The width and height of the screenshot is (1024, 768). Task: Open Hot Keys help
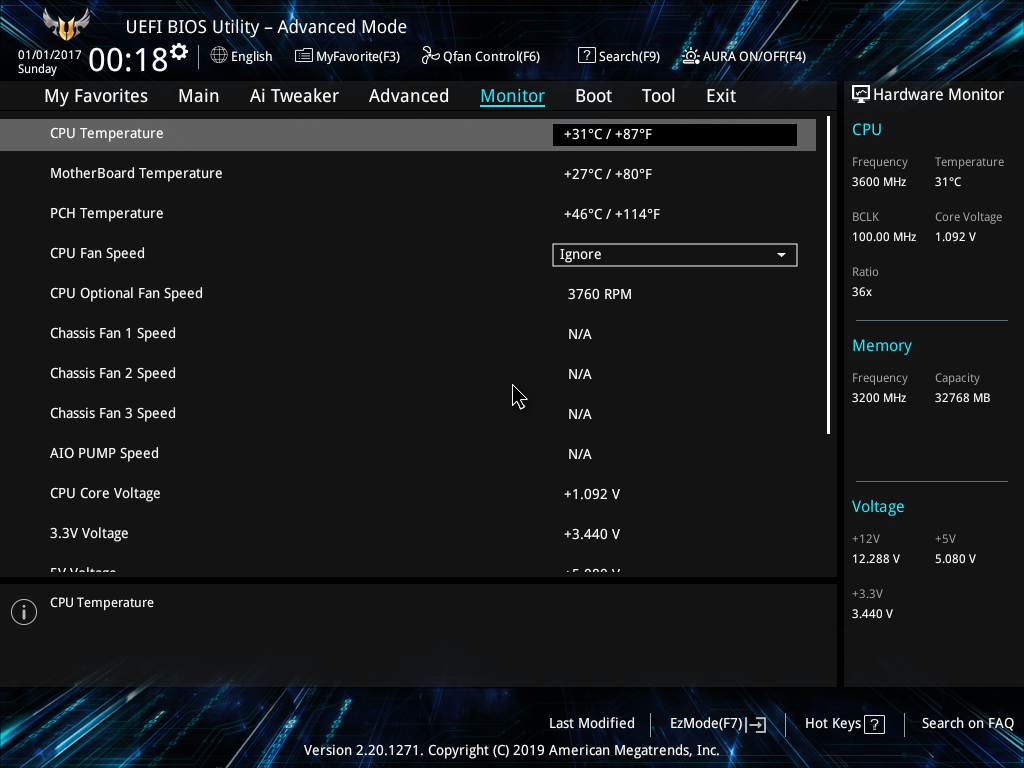pyautogui.click(x=845, y=724)
